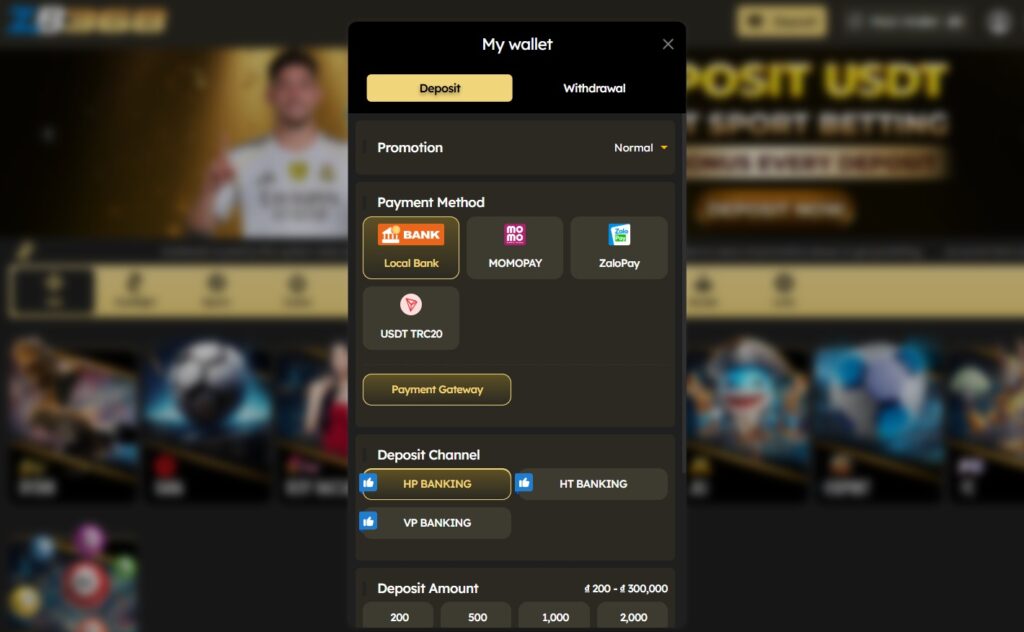Choose the 200 deposit amount
Image resolution: width=1024 pixels, height=632 pixels.
tap(398, 616)
